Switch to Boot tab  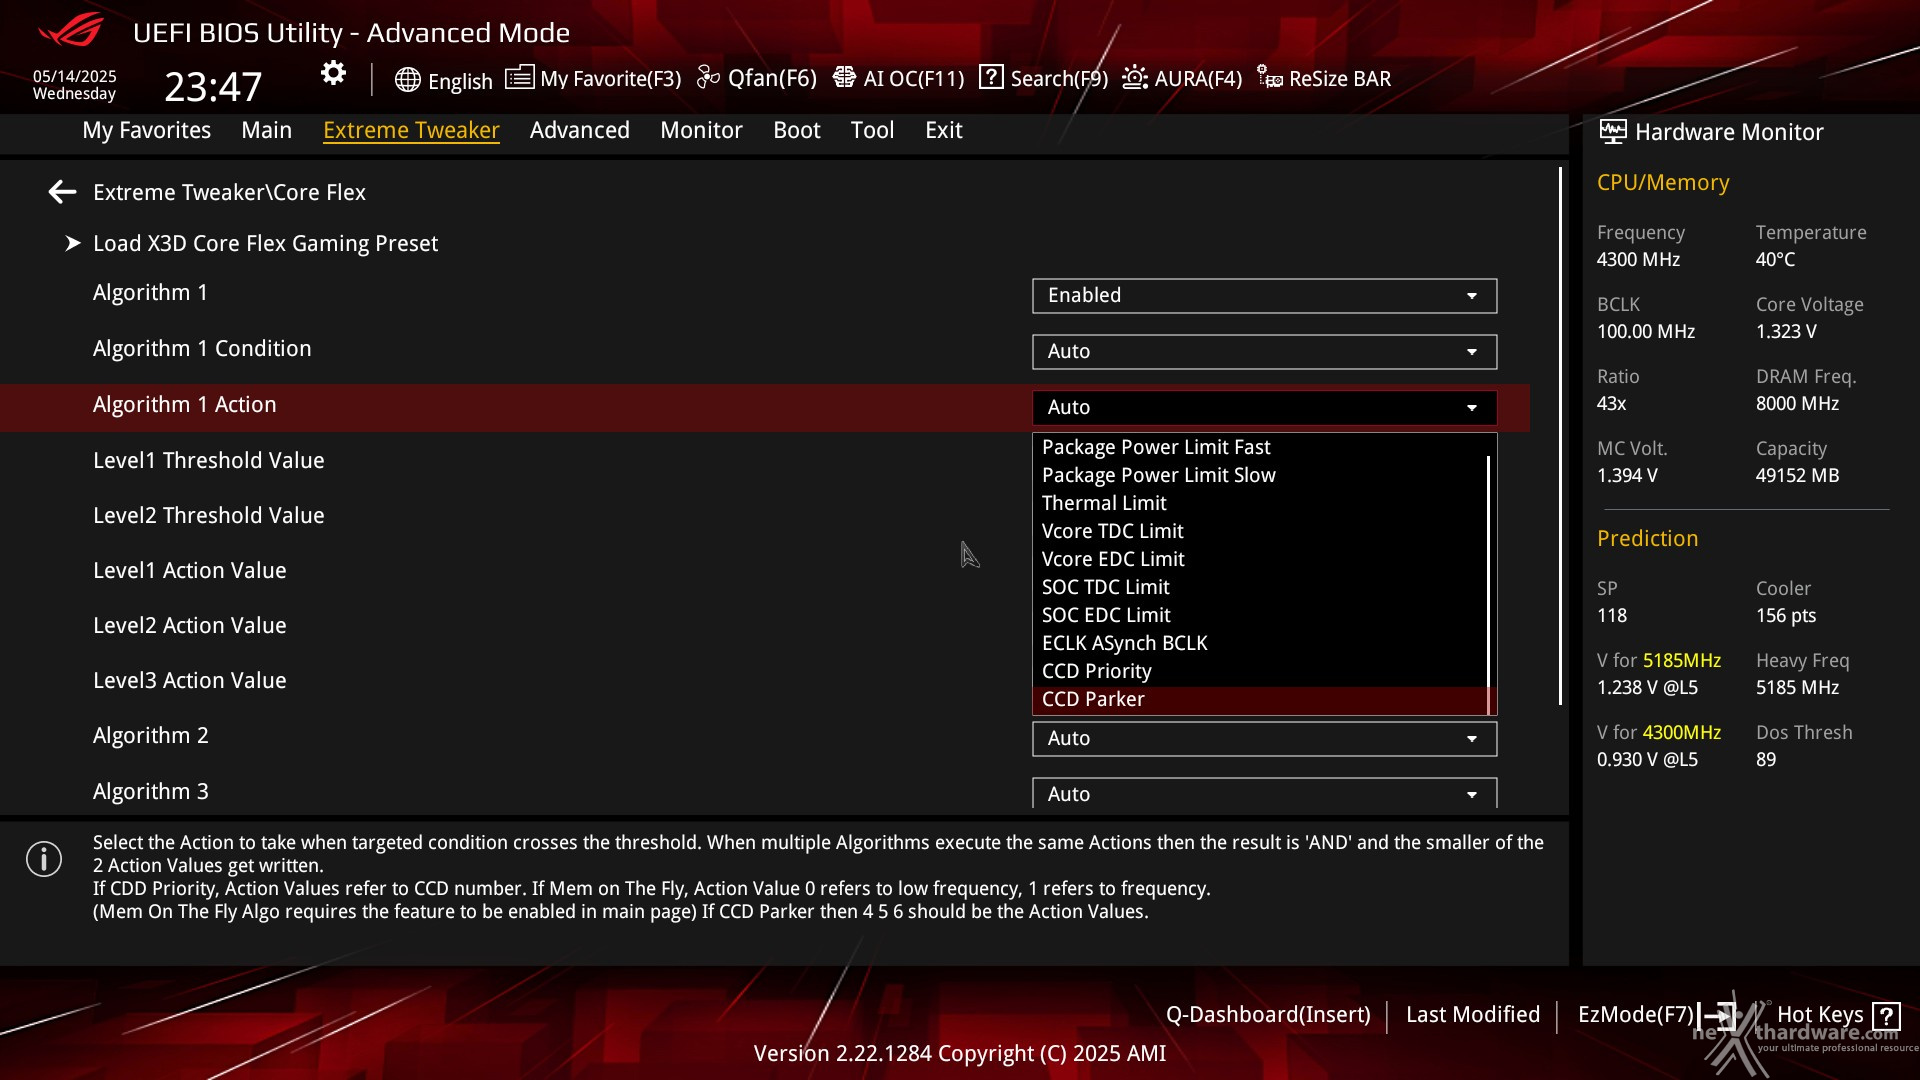796,130
